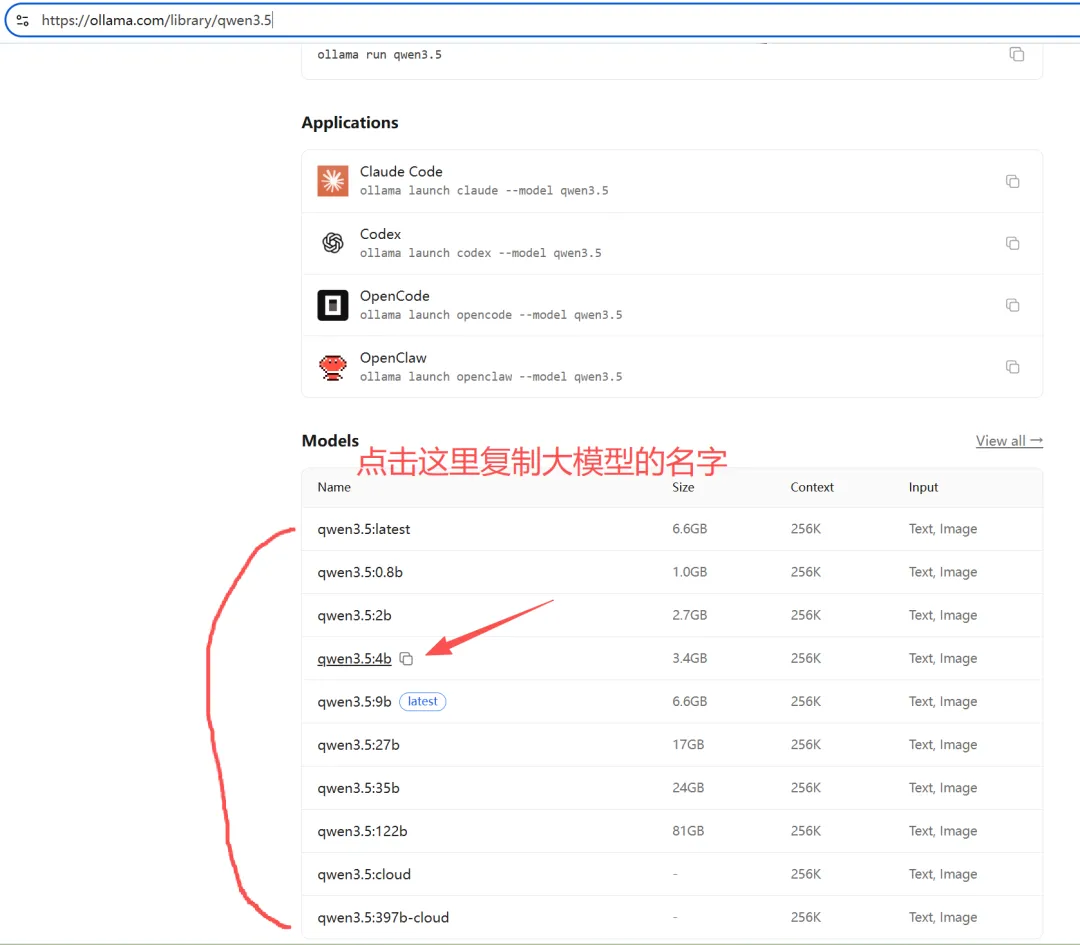Open the qwen3.5:9b model link

point(354,702)
